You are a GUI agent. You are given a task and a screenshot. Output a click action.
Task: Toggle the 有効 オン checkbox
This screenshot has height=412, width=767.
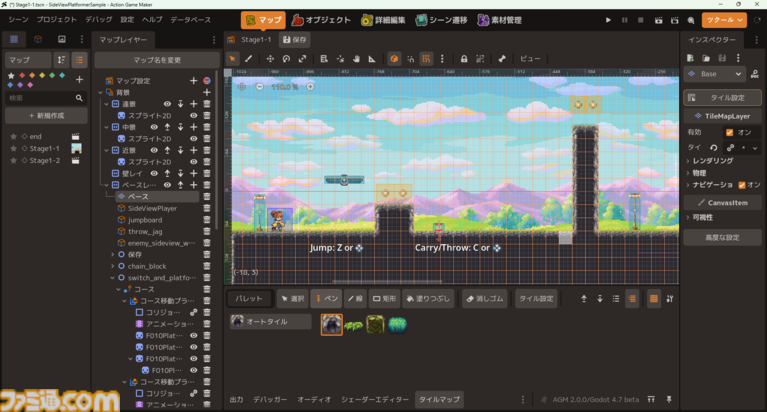point(730,132)
